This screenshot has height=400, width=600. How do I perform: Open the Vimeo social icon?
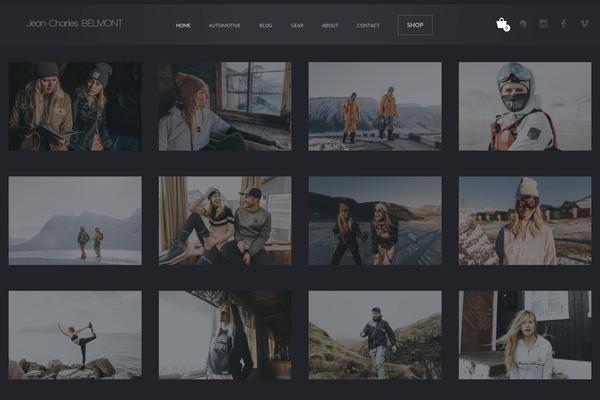[584, 24]
